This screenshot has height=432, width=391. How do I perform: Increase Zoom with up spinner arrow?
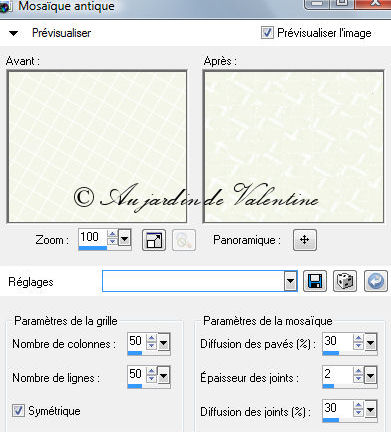coord(112,234)
